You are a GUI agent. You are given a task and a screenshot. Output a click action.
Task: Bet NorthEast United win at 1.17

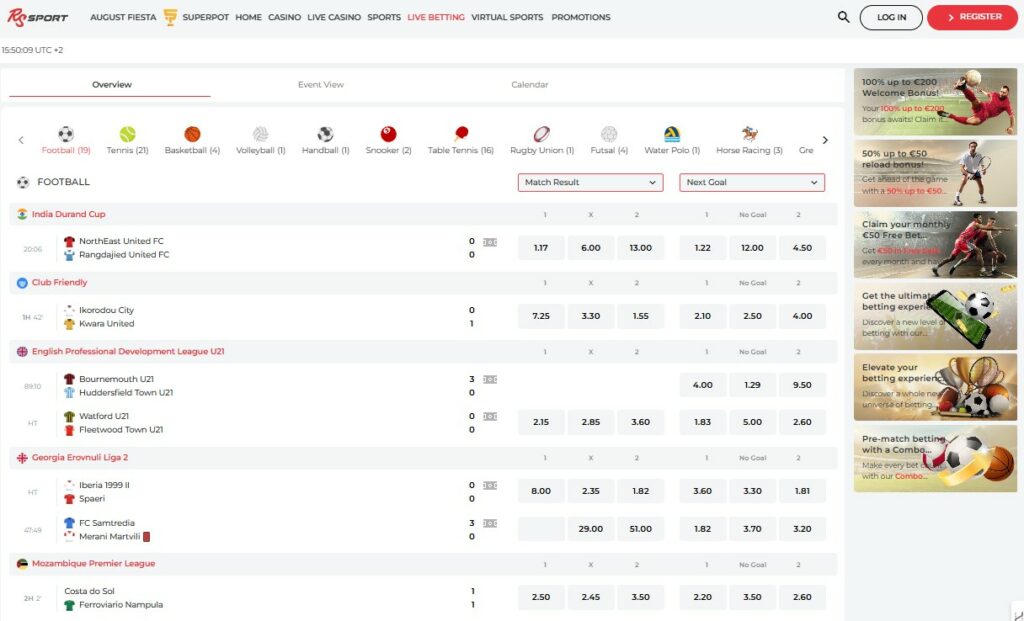[x=541, y=248]
